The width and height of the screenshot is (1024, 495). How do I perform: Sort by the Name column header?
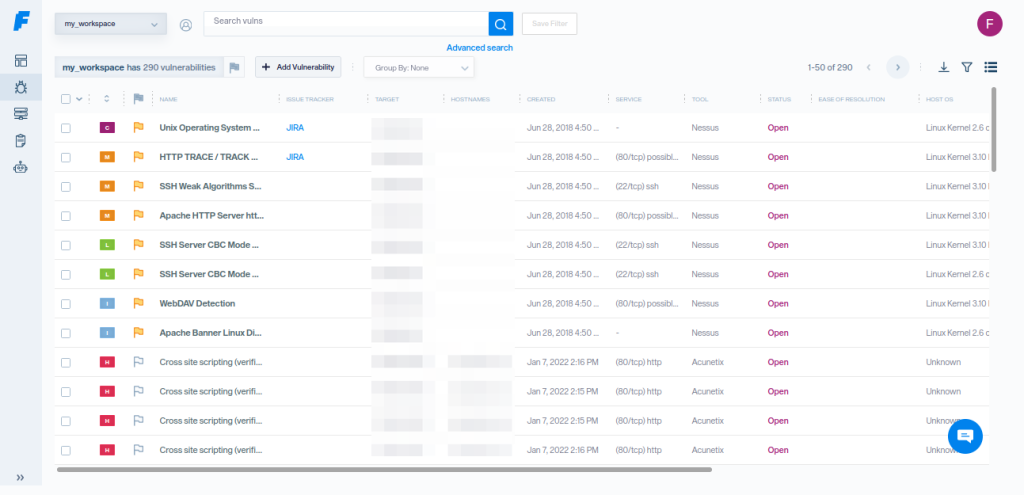pos(169,99)
